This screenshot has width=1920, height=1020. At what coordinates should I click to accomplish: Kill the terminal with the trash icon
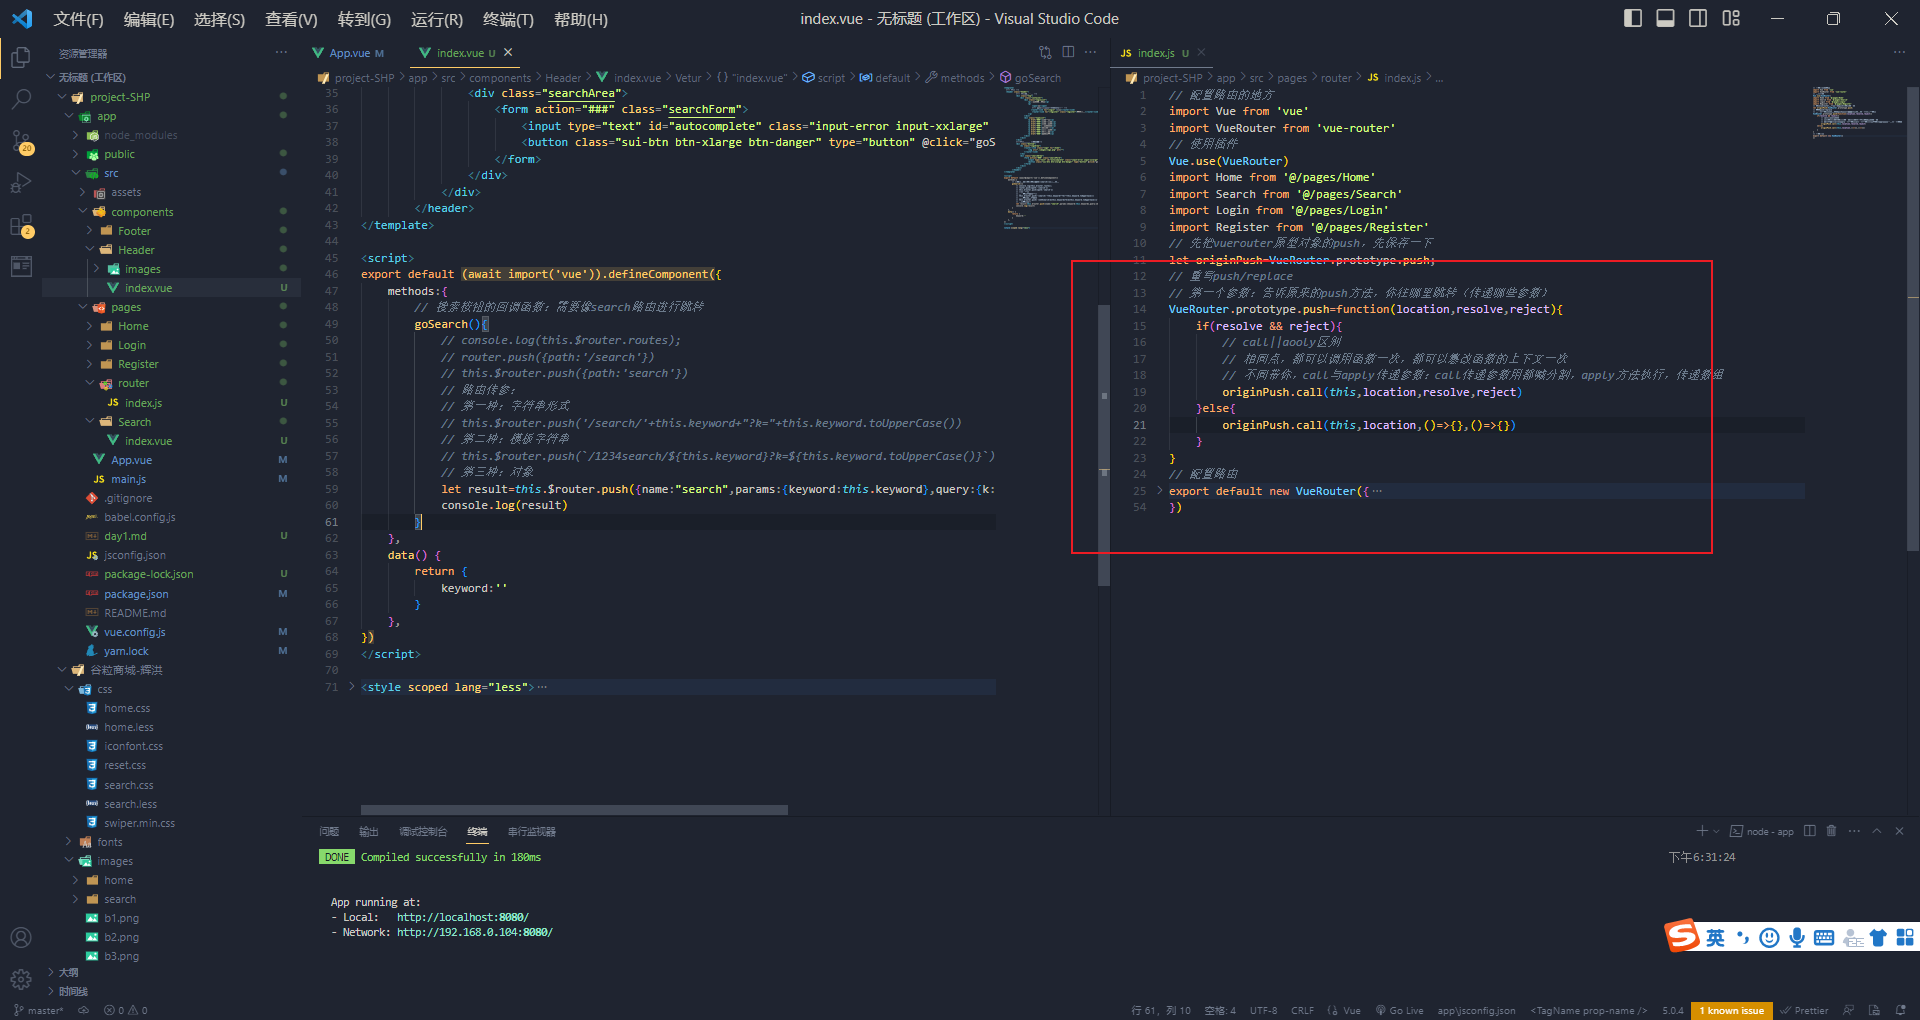pos(1832,831)
